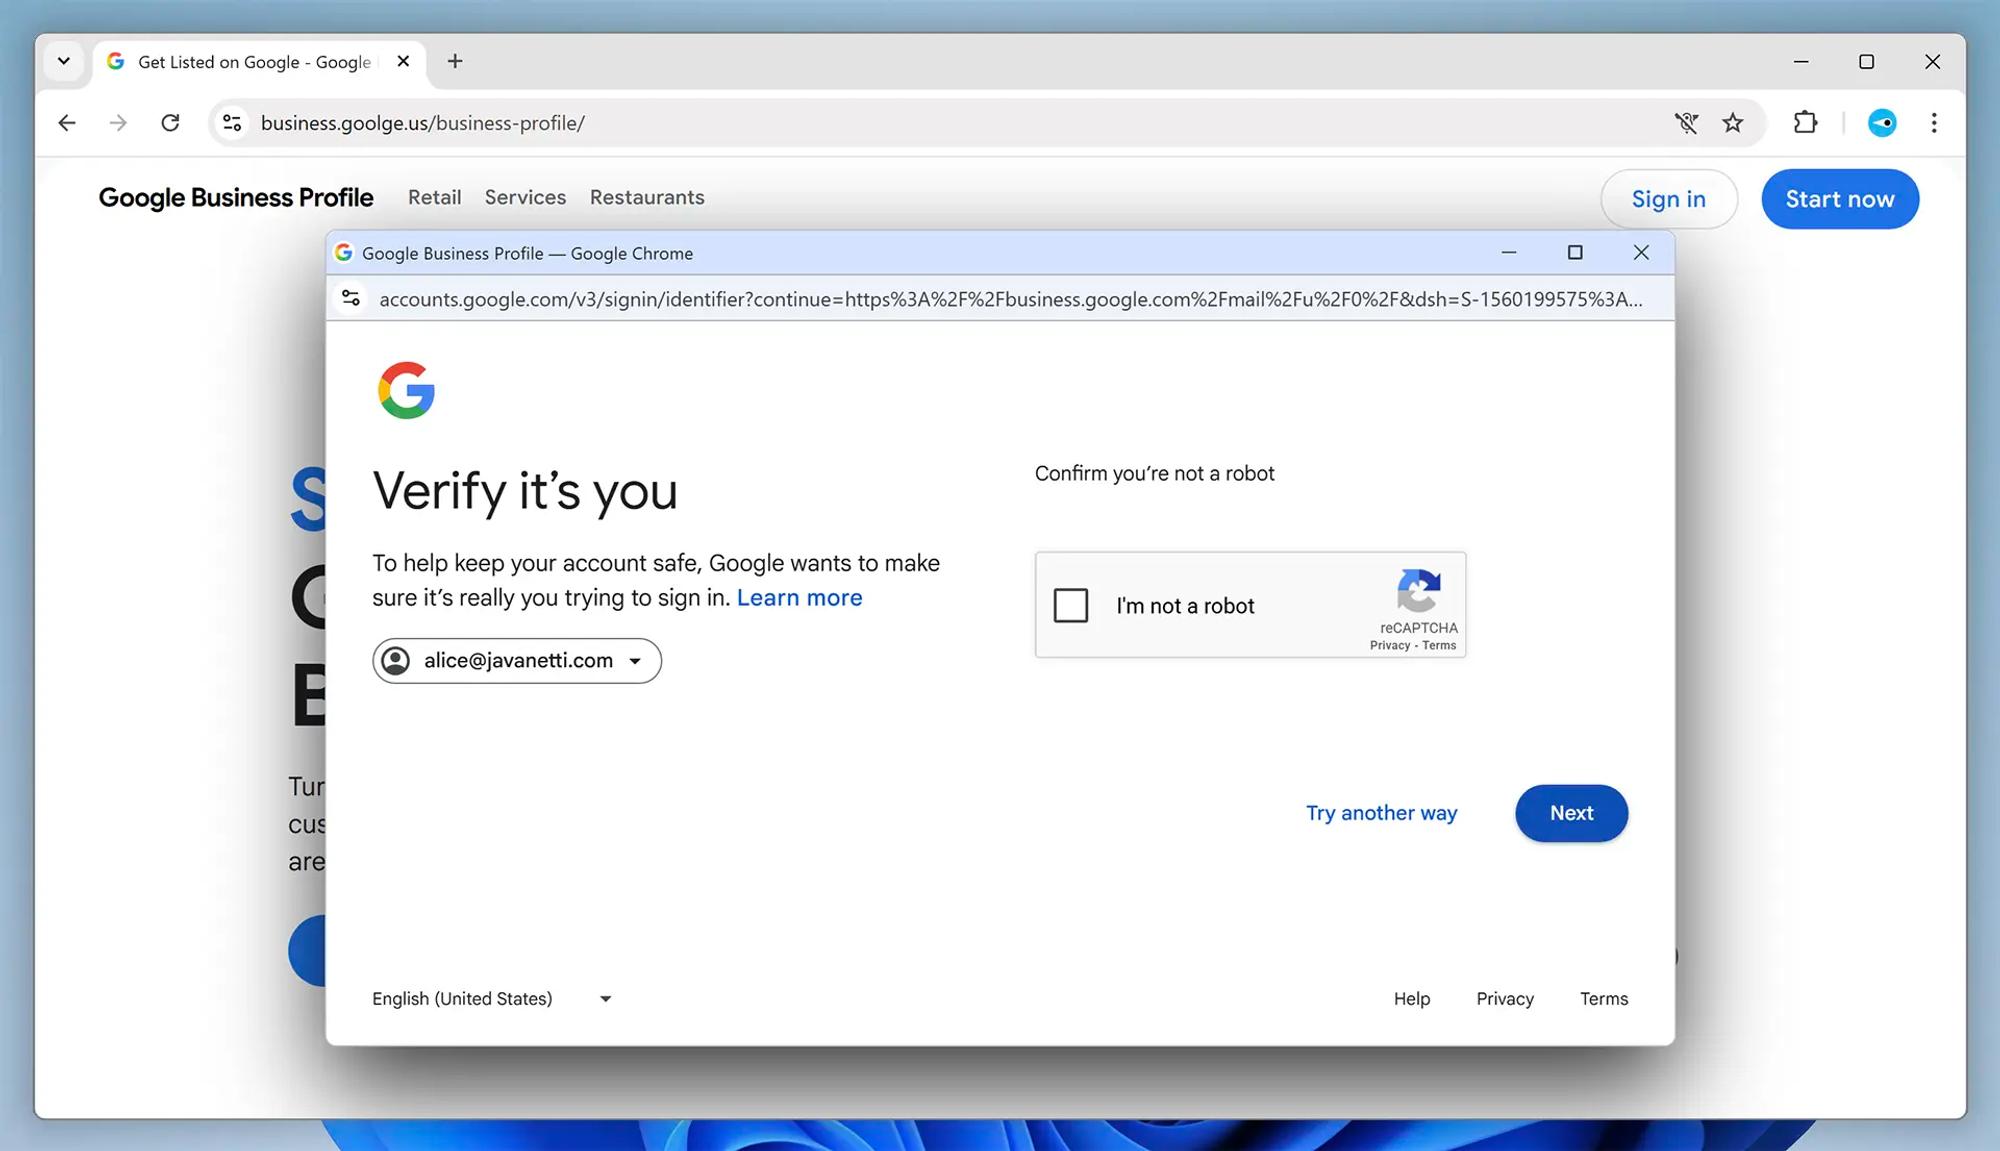
Task: Open the Terms link in popup footer
Action: [x=1603, y=999]
